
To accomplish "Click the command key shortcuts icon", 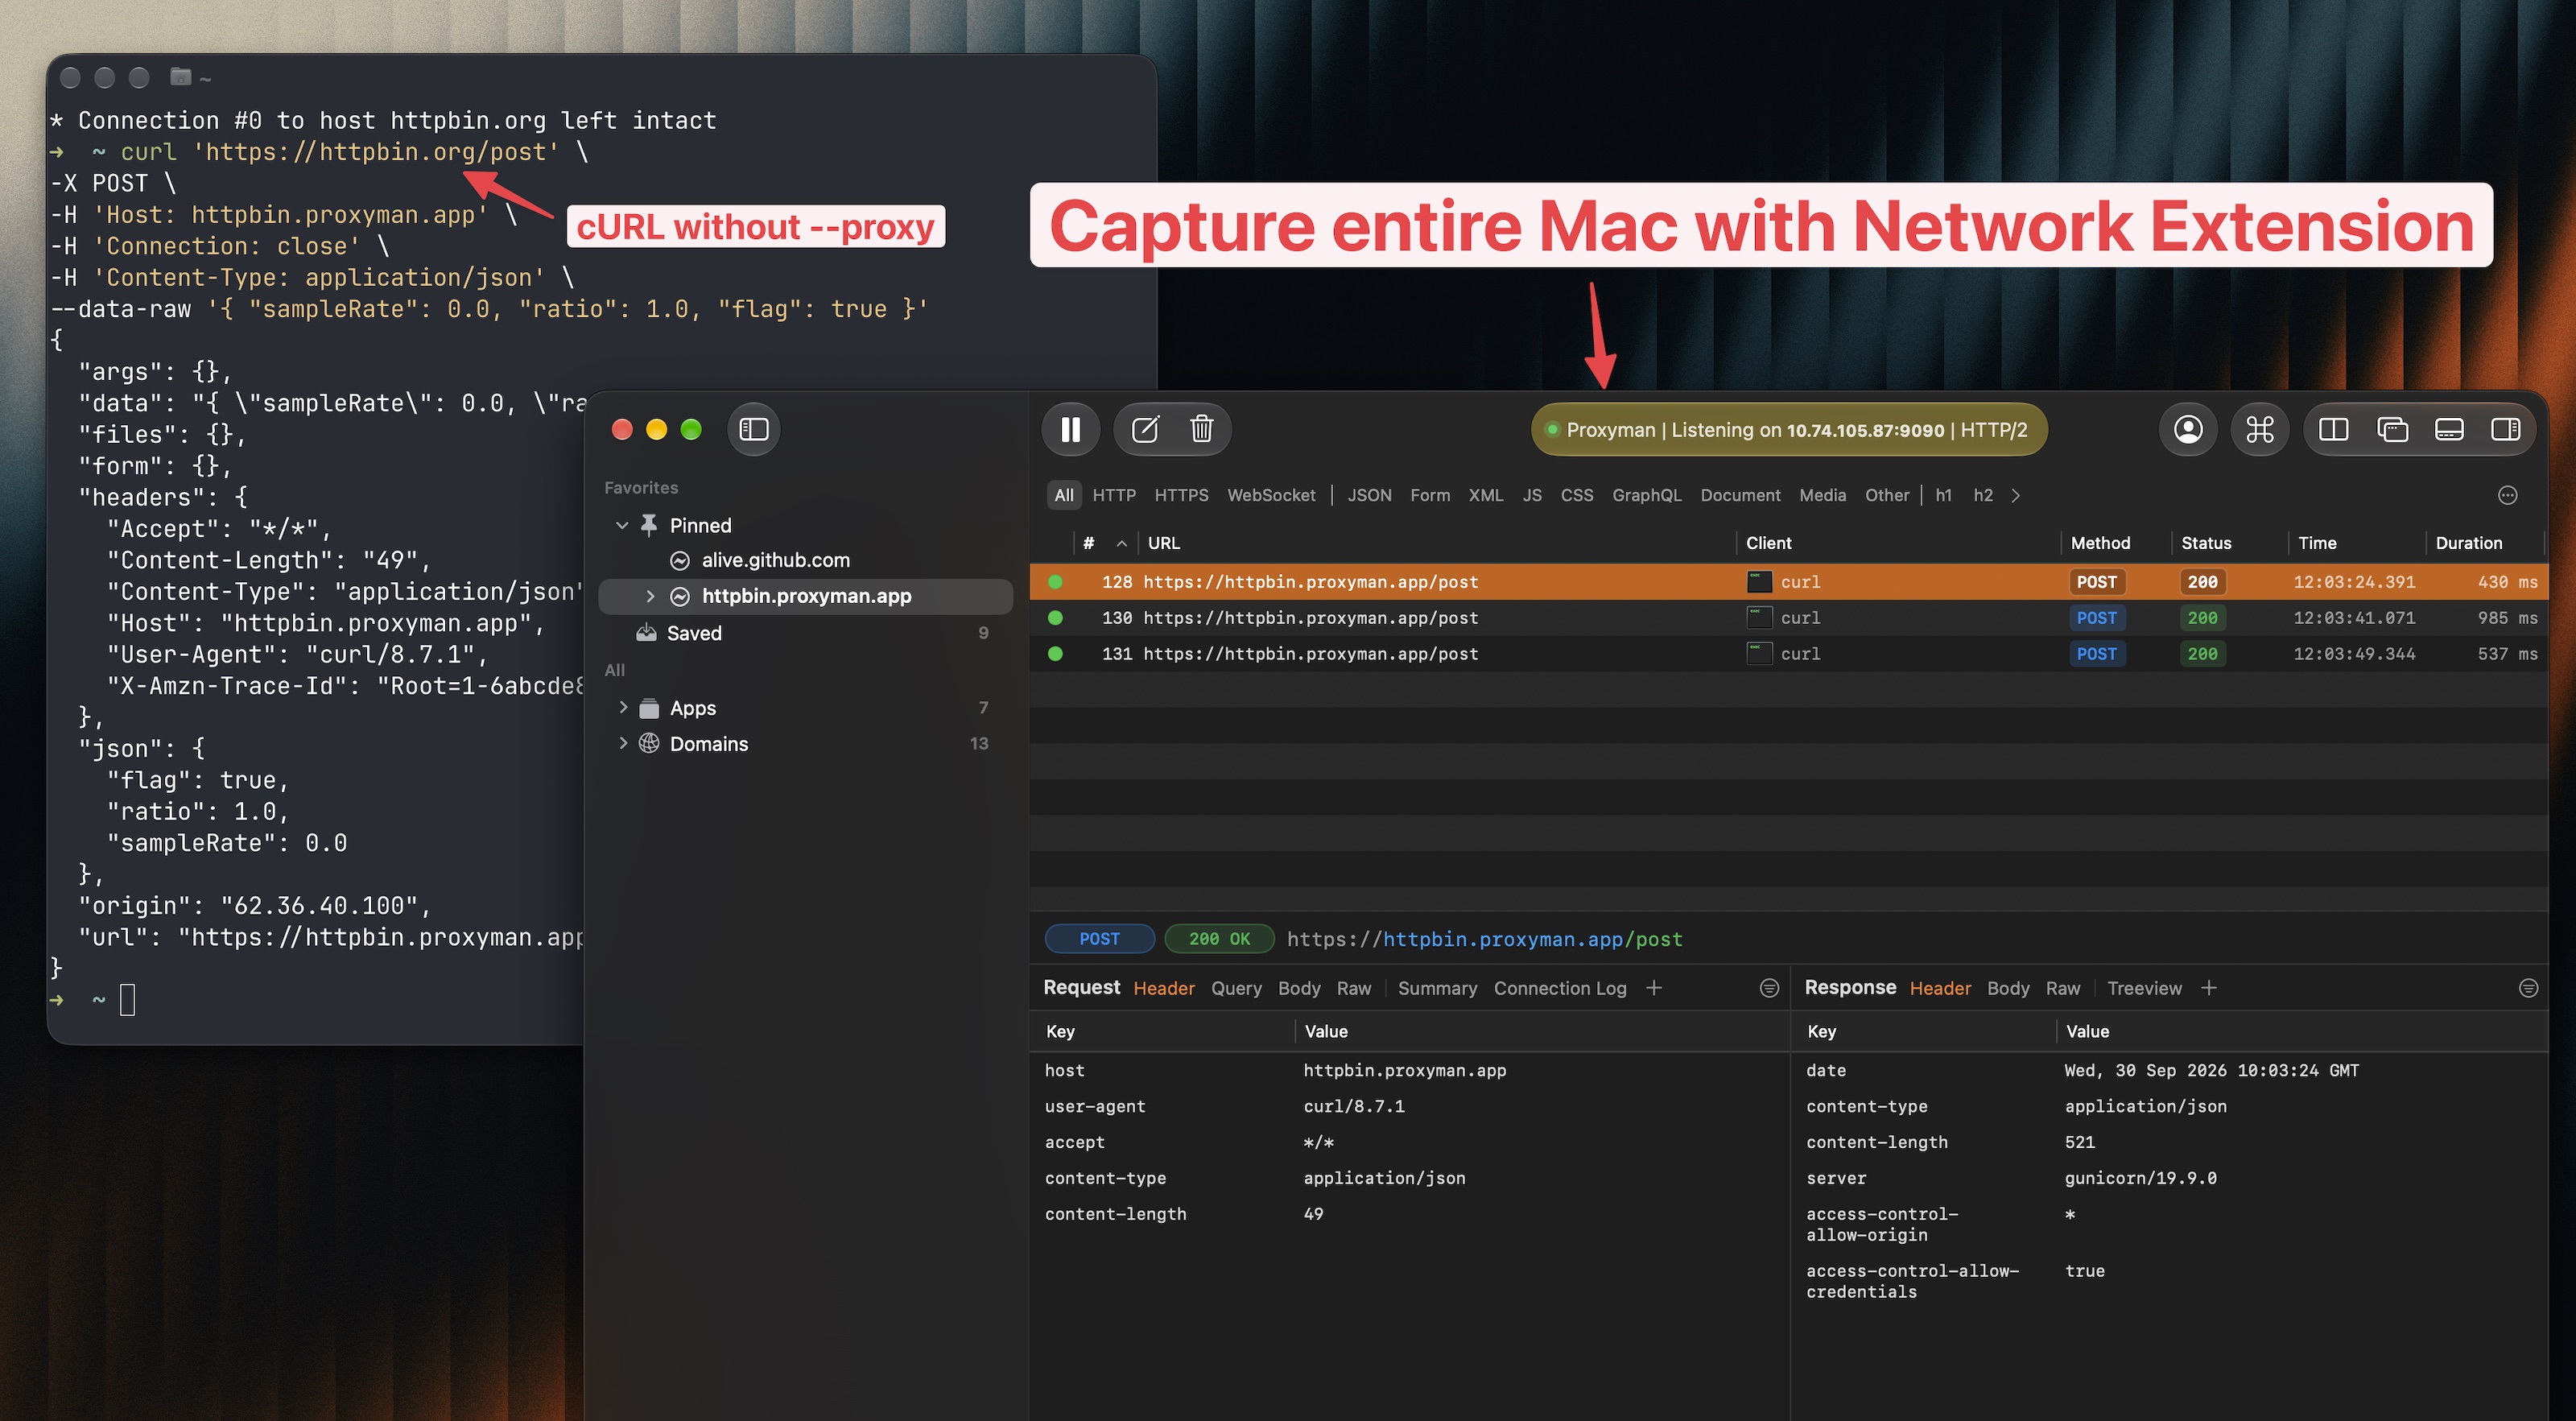I will click(x=2260, y=430).
